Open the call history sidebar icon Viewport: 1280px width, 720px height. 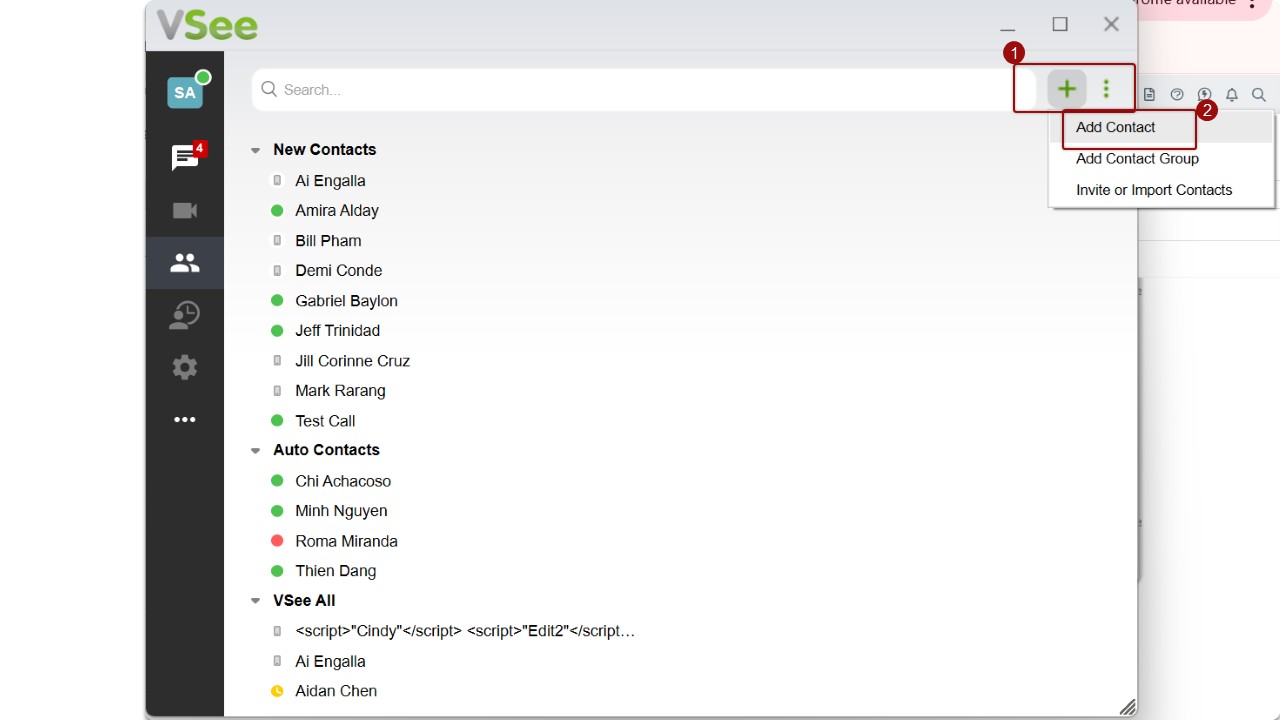click(x=185, y=315)
